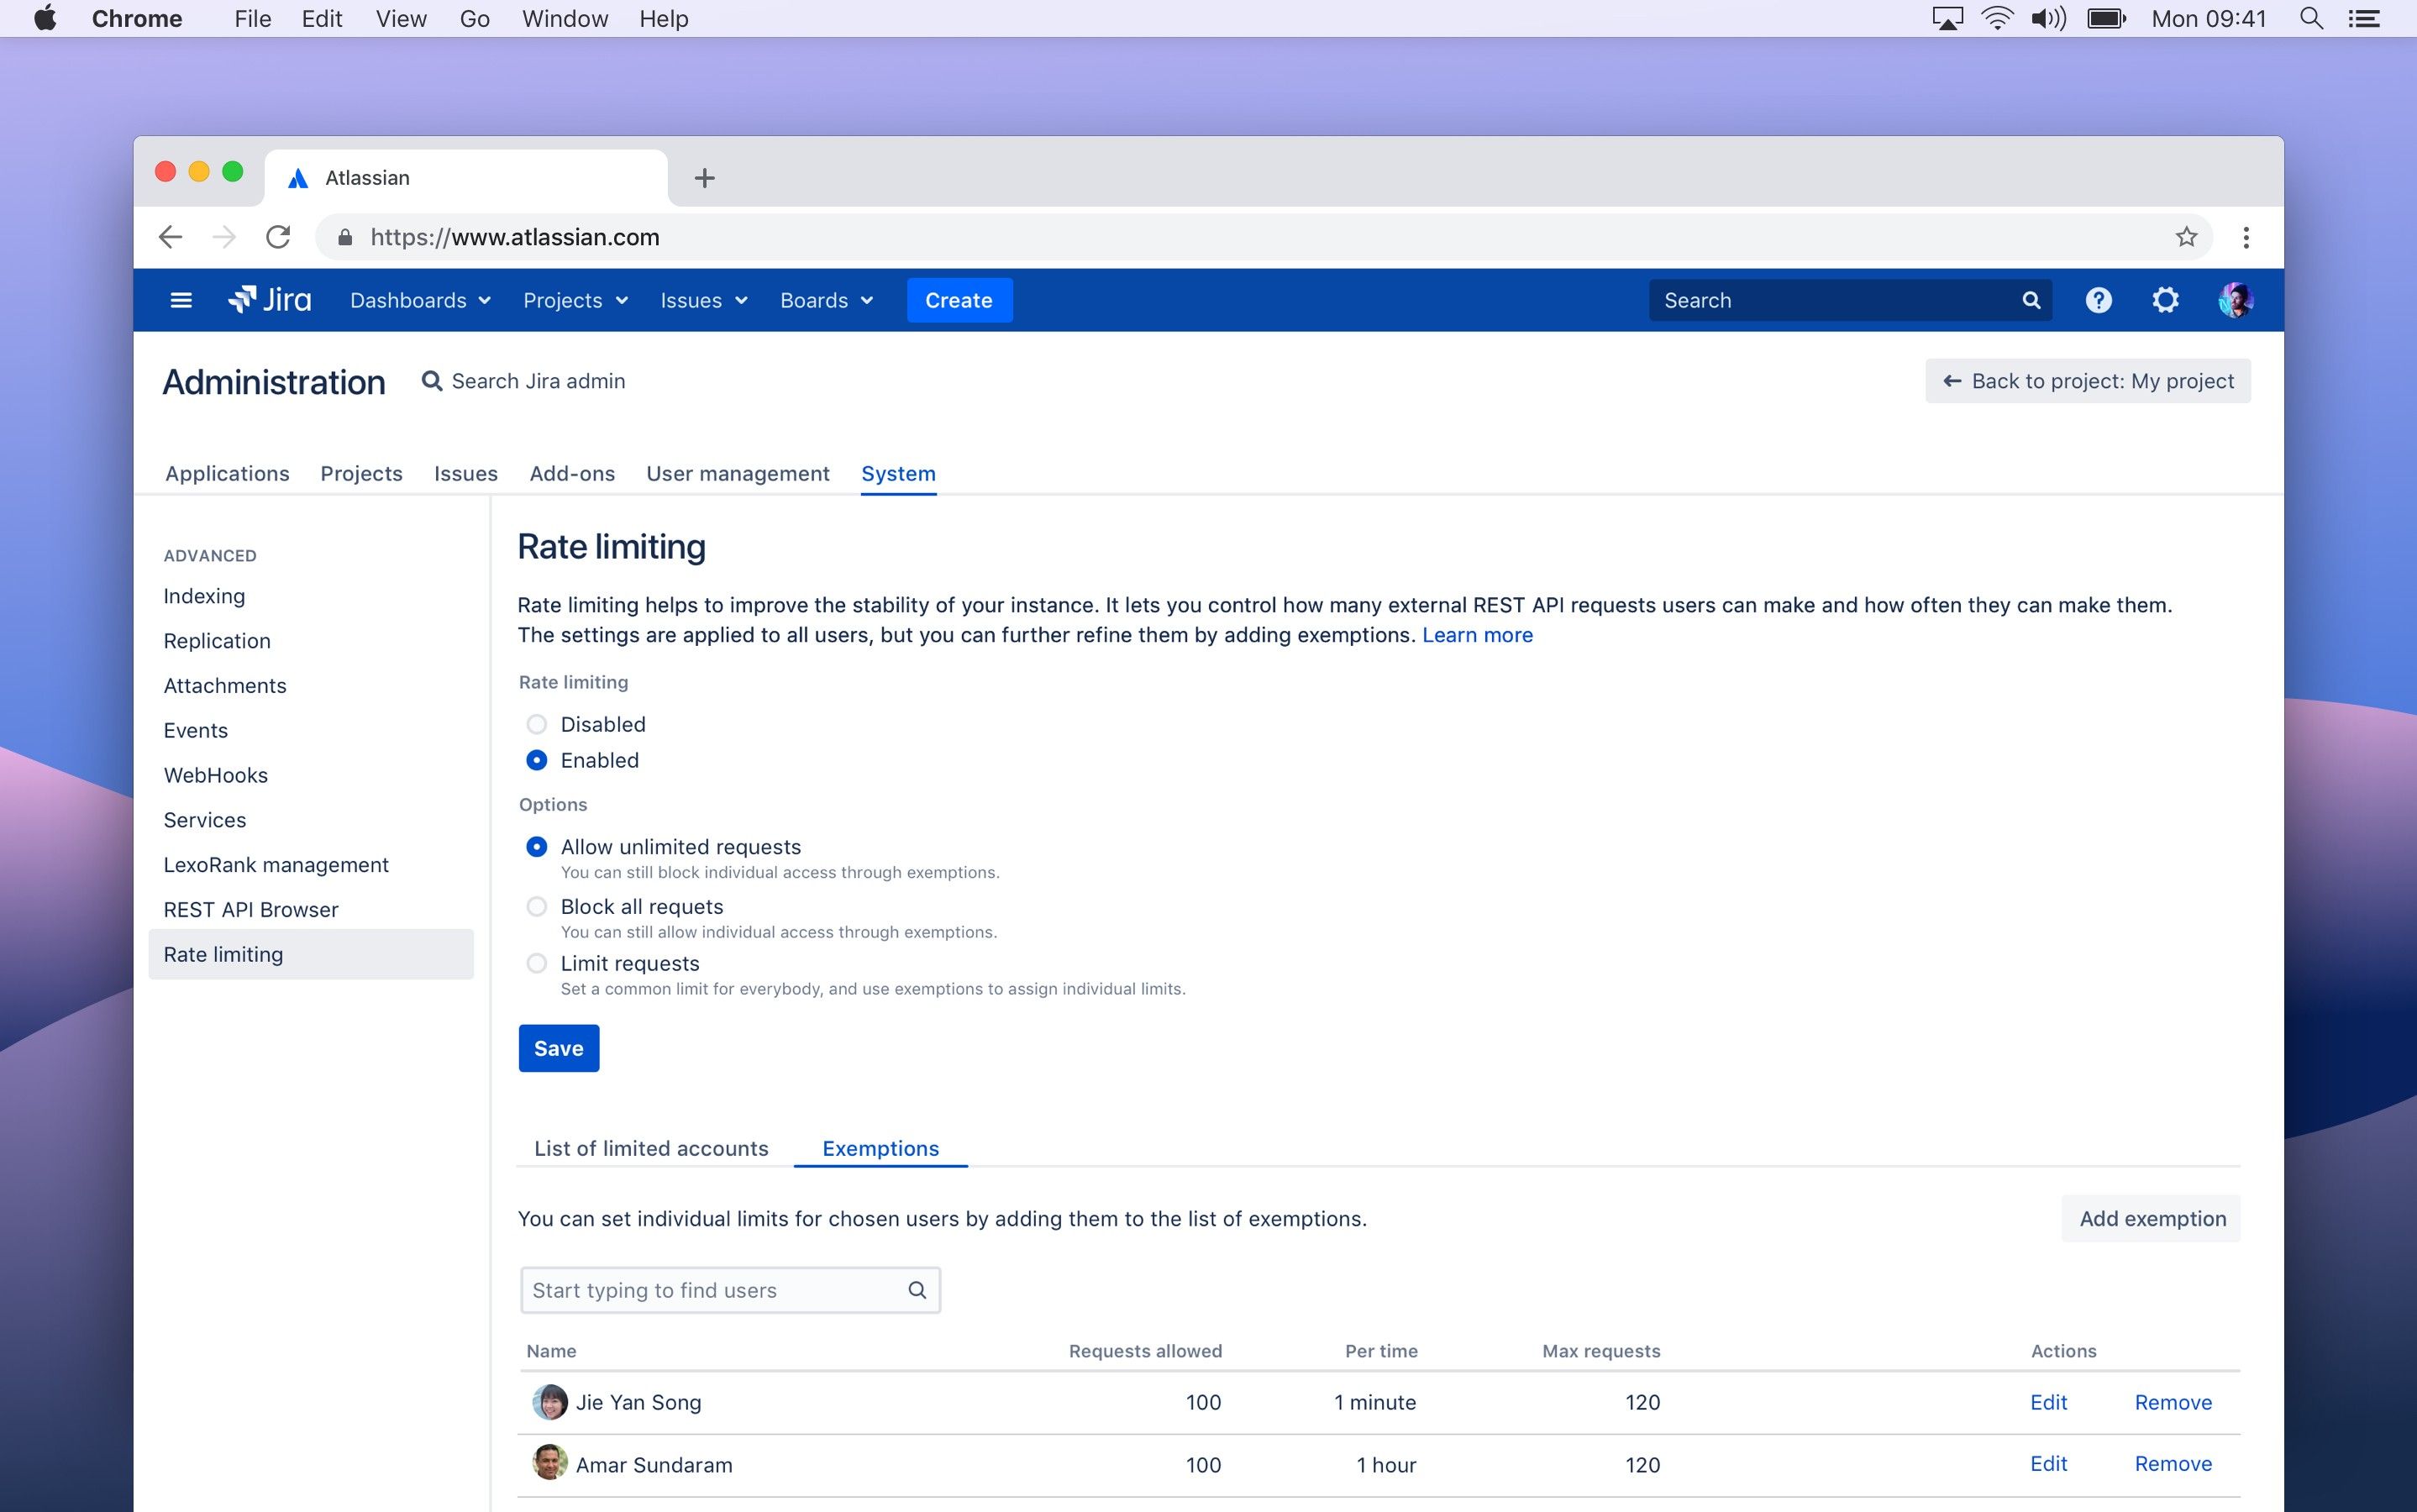Click the browser back arrow
The width and height of the screenshot is (2417, 1512).
170,237
